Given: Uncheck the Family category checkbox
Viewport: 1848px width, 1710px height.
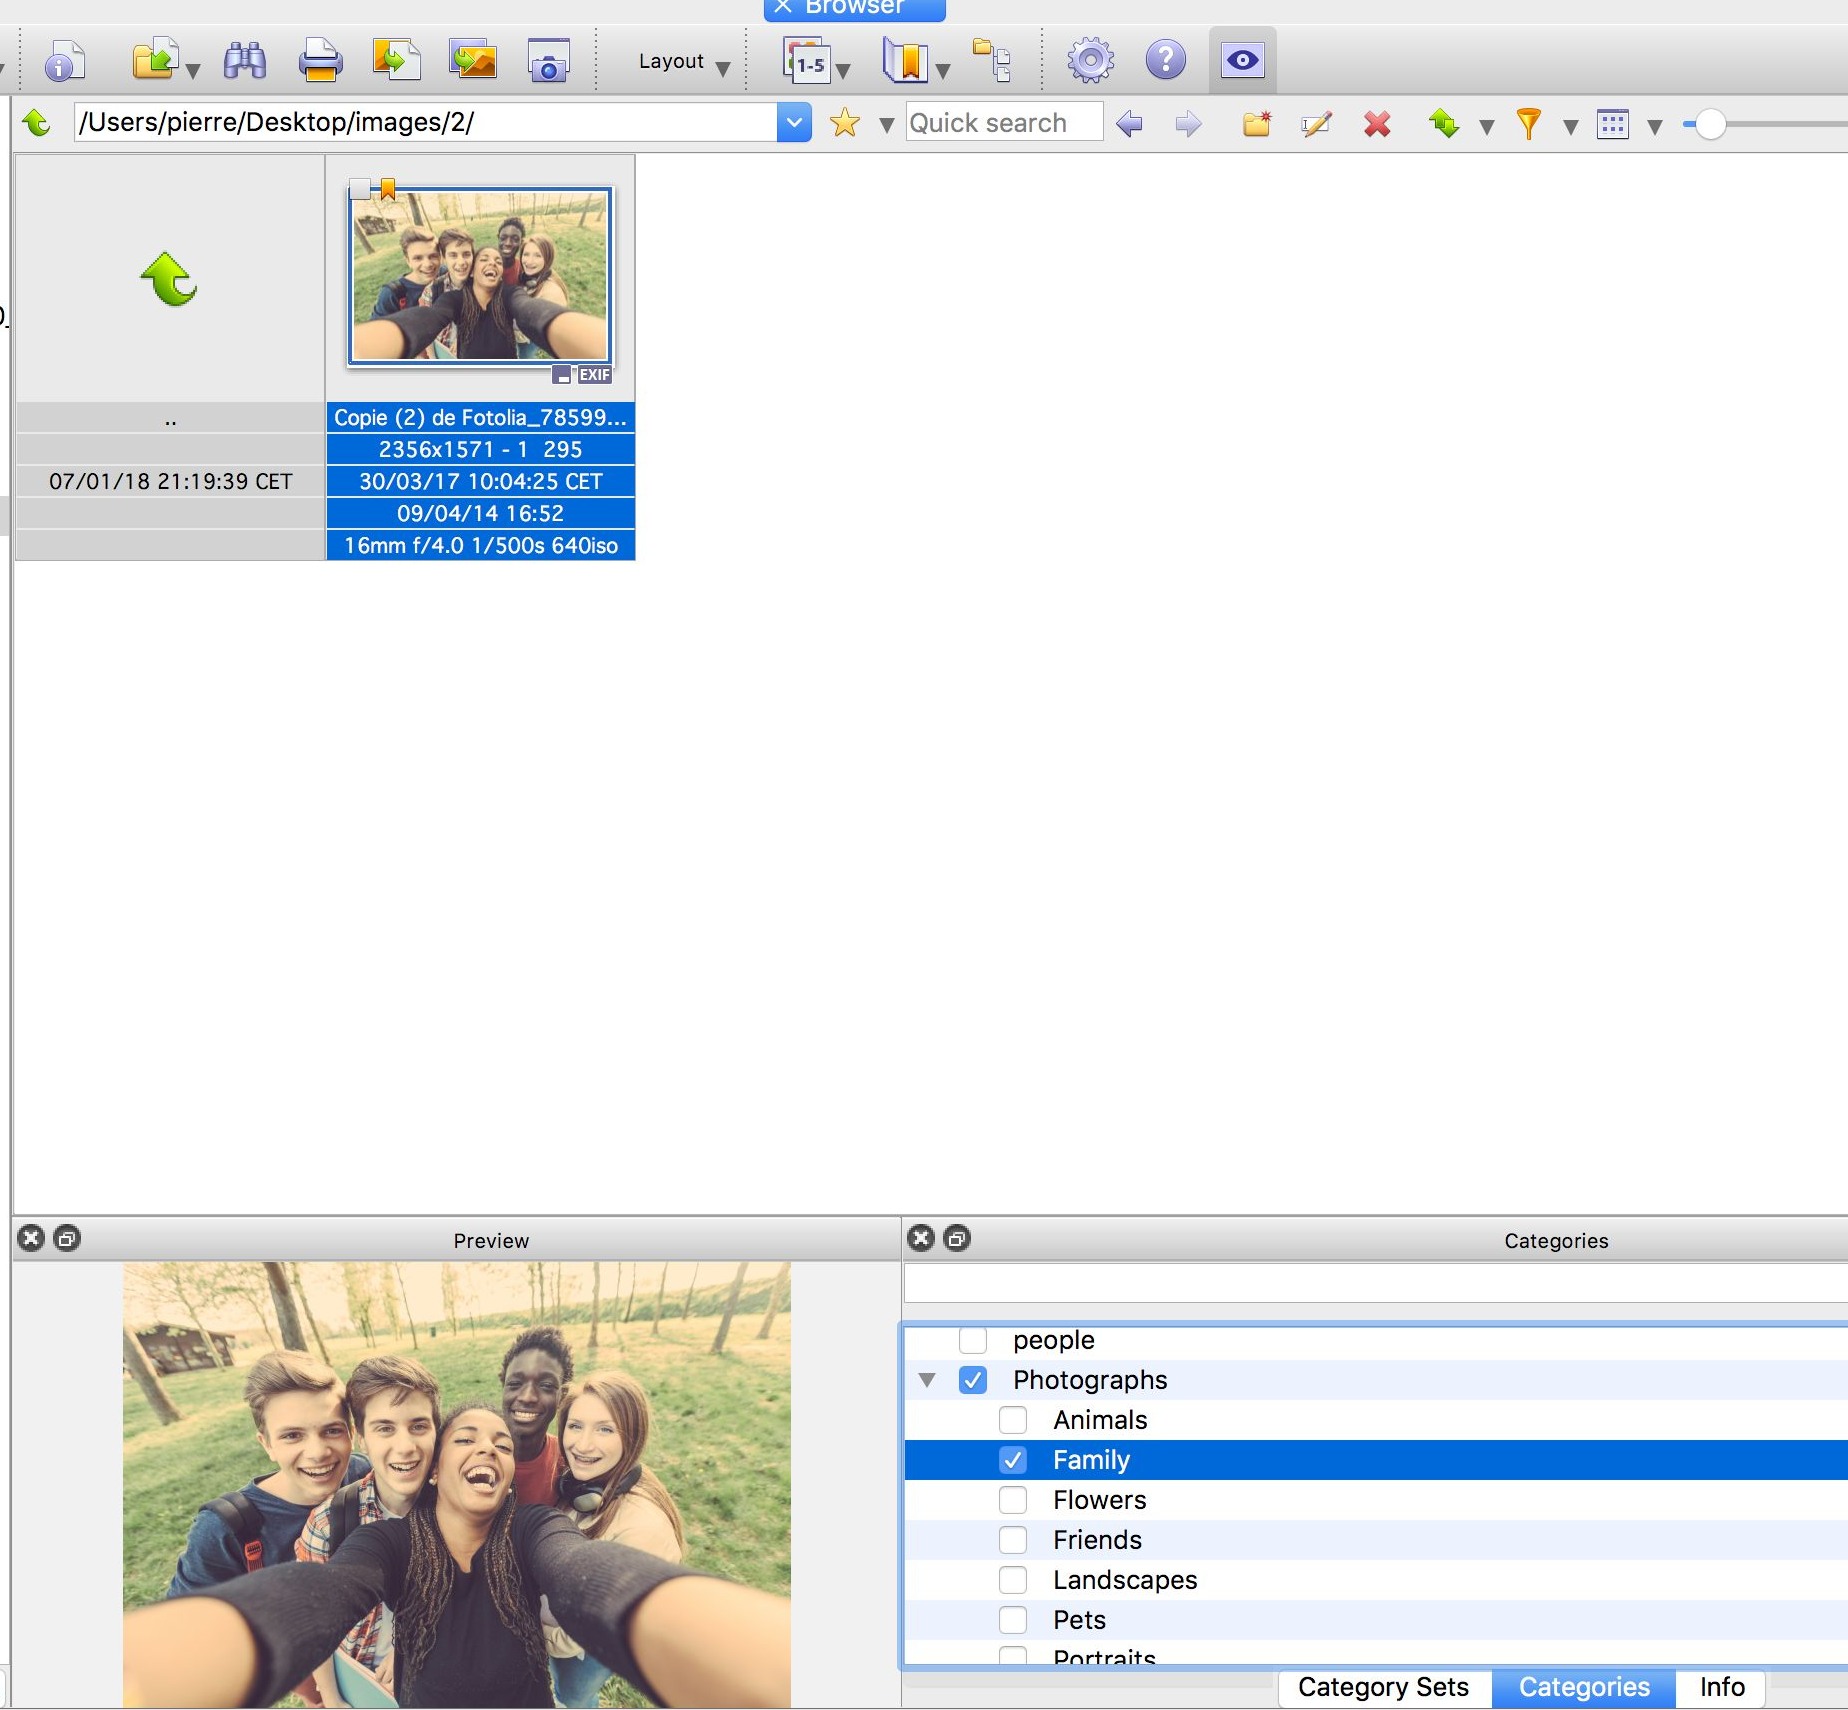Looking at the screenshot, I should pos(1013,1460).
